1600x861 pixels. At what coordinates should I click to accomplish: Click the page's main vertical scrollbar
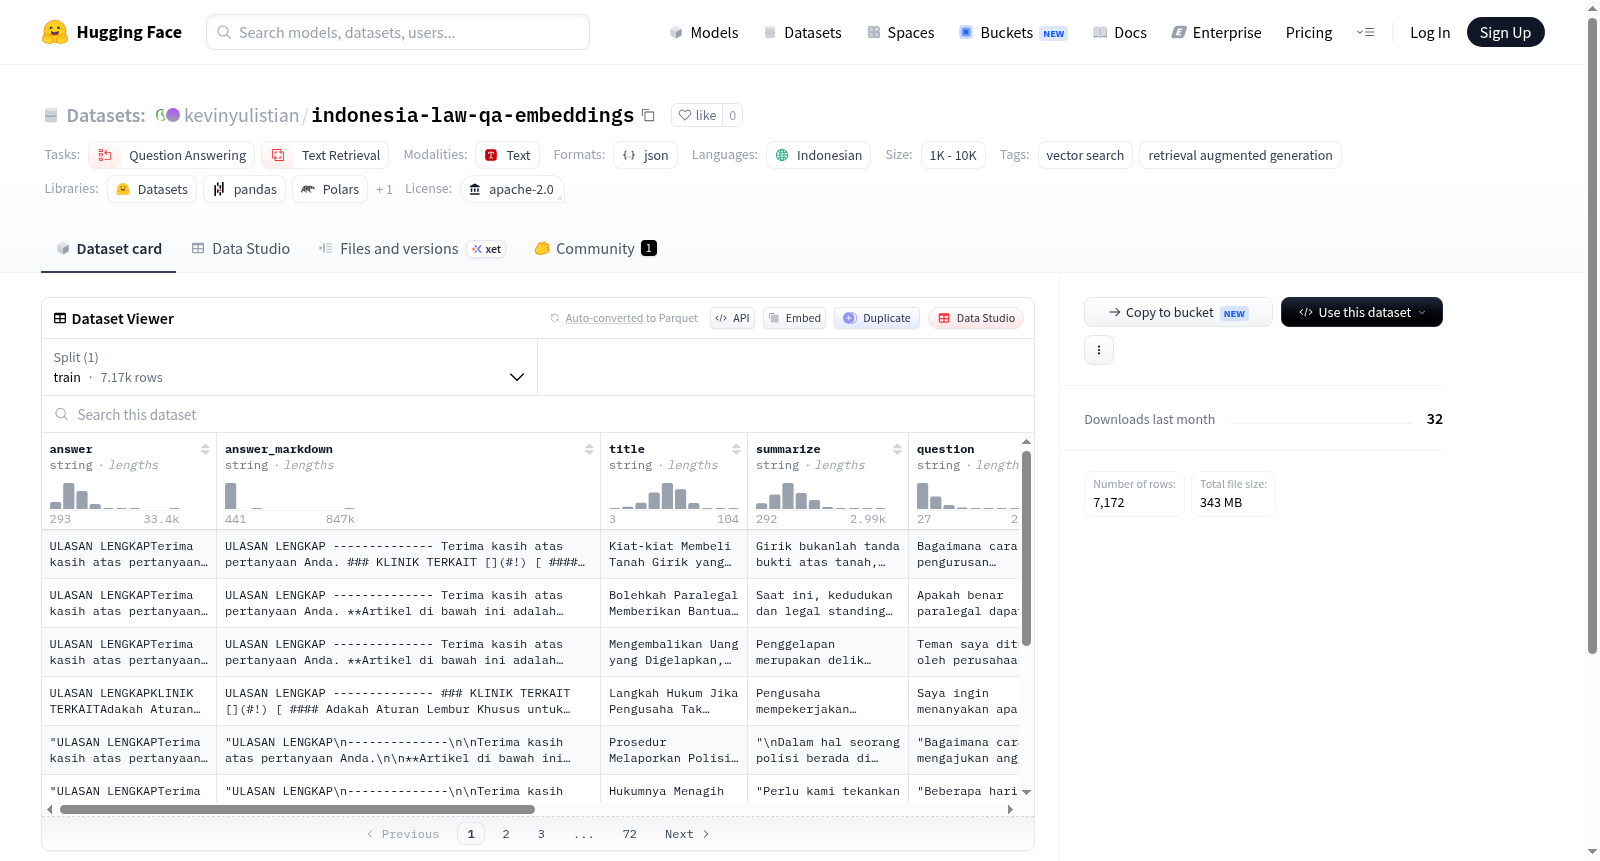(x=1592, y=335)
